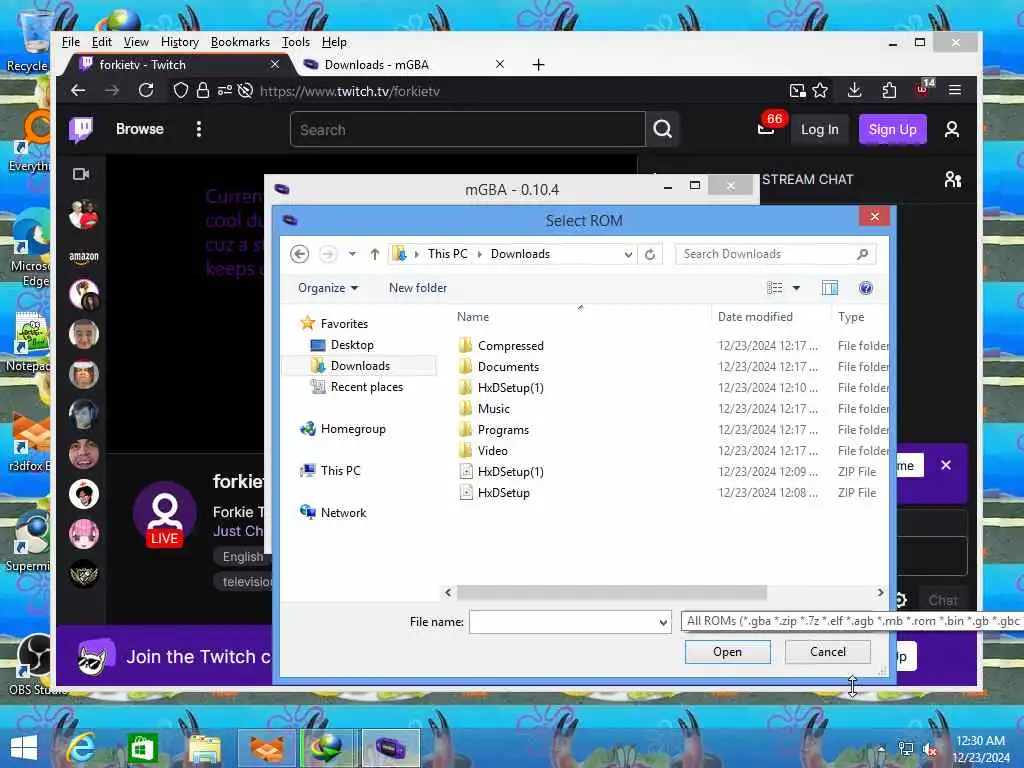
Task: Click the Up one level arrow in dialog
Action: (x=375, y=254)
